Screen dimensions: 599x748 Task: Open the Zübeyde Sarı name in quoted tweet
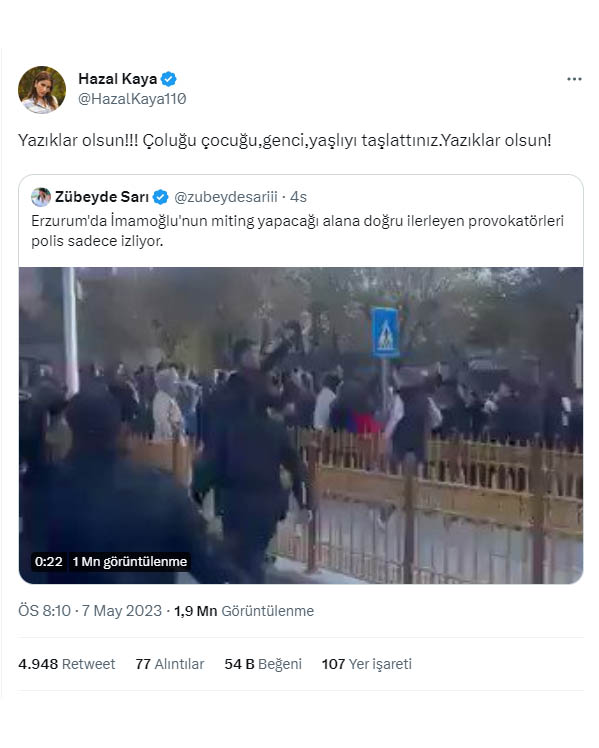[102, 197]
